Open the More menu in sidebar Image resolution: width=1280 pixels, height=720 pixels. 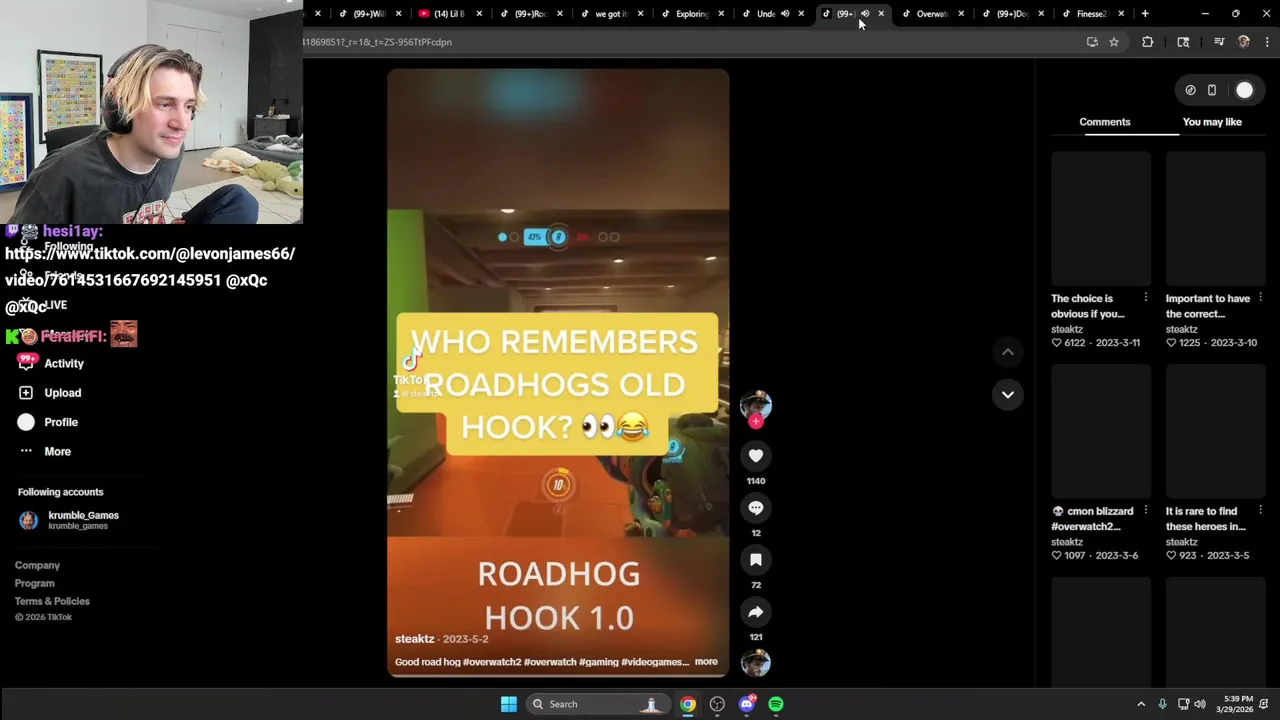(57, 451)
